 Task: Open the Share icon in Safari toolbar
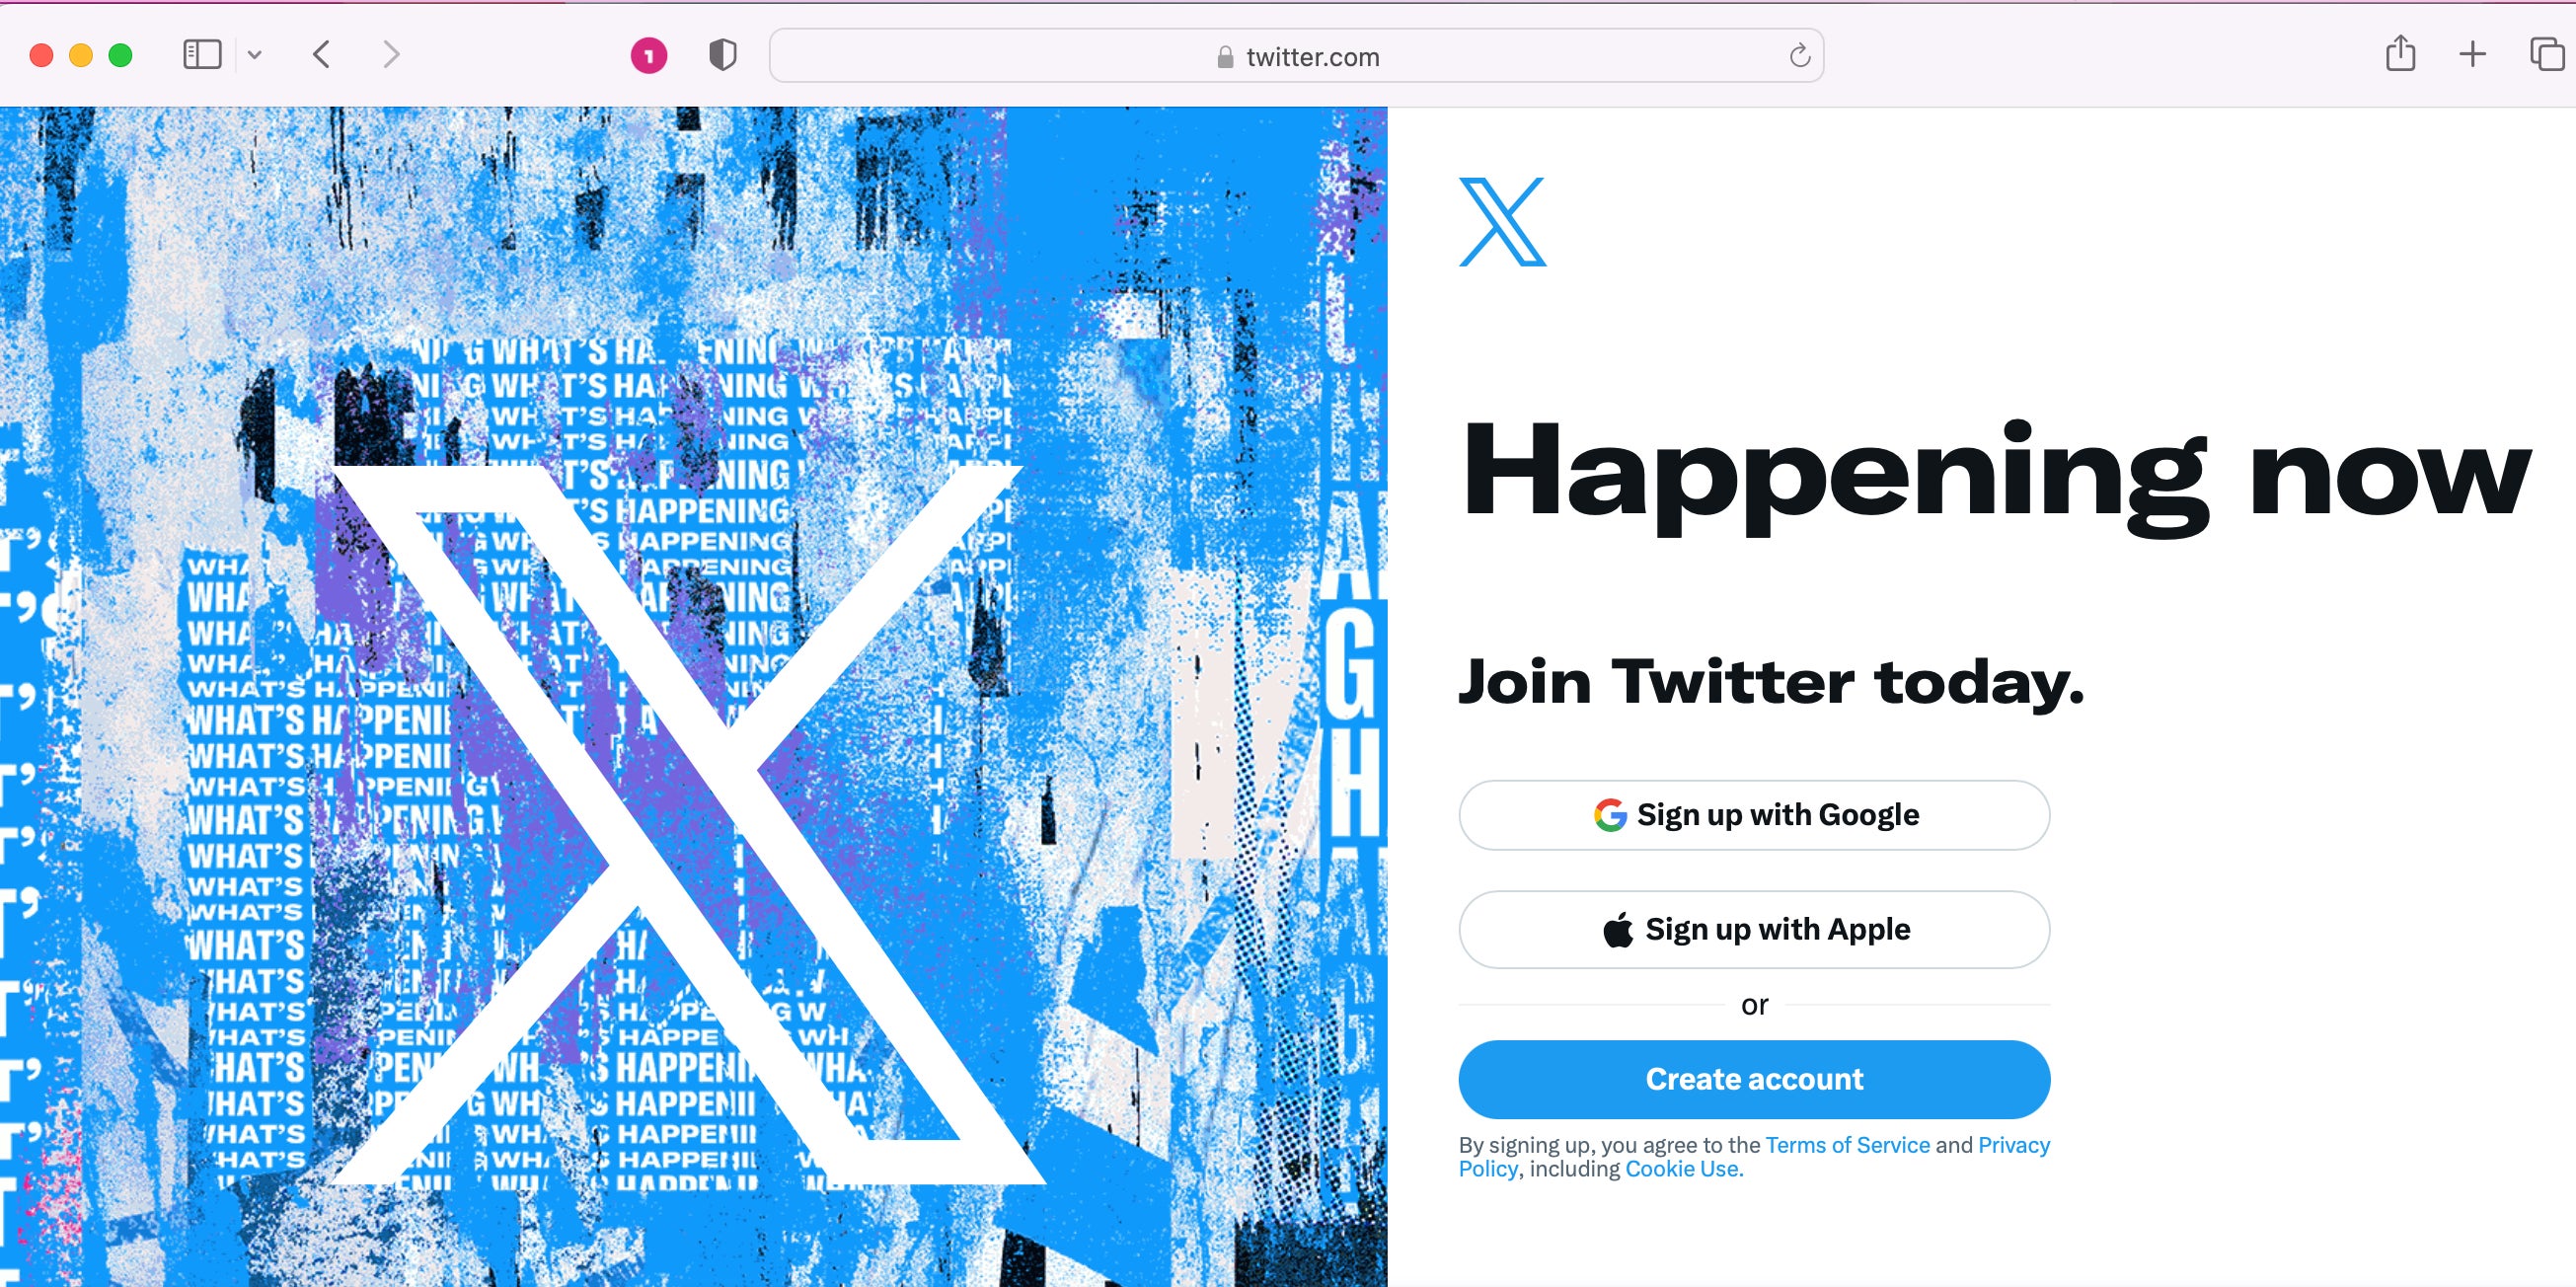(x=2400, y=53)
